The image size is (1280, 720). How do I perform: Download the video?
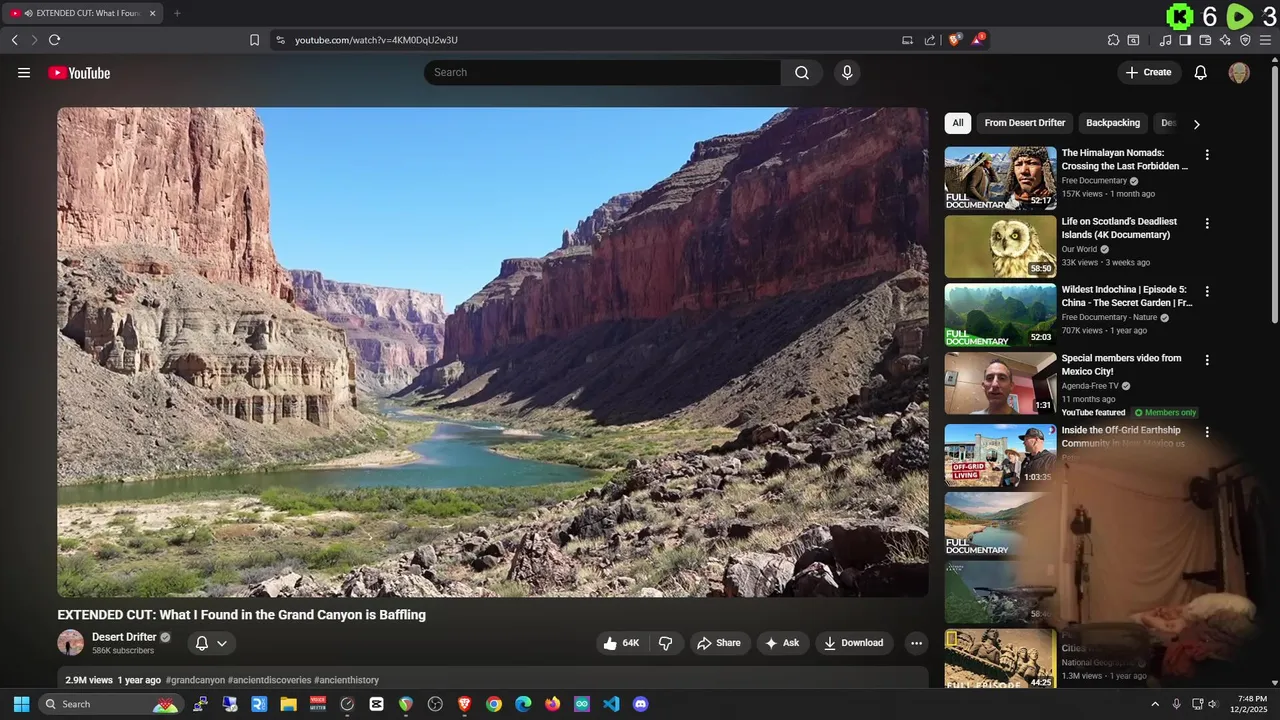tap(854, 643)
